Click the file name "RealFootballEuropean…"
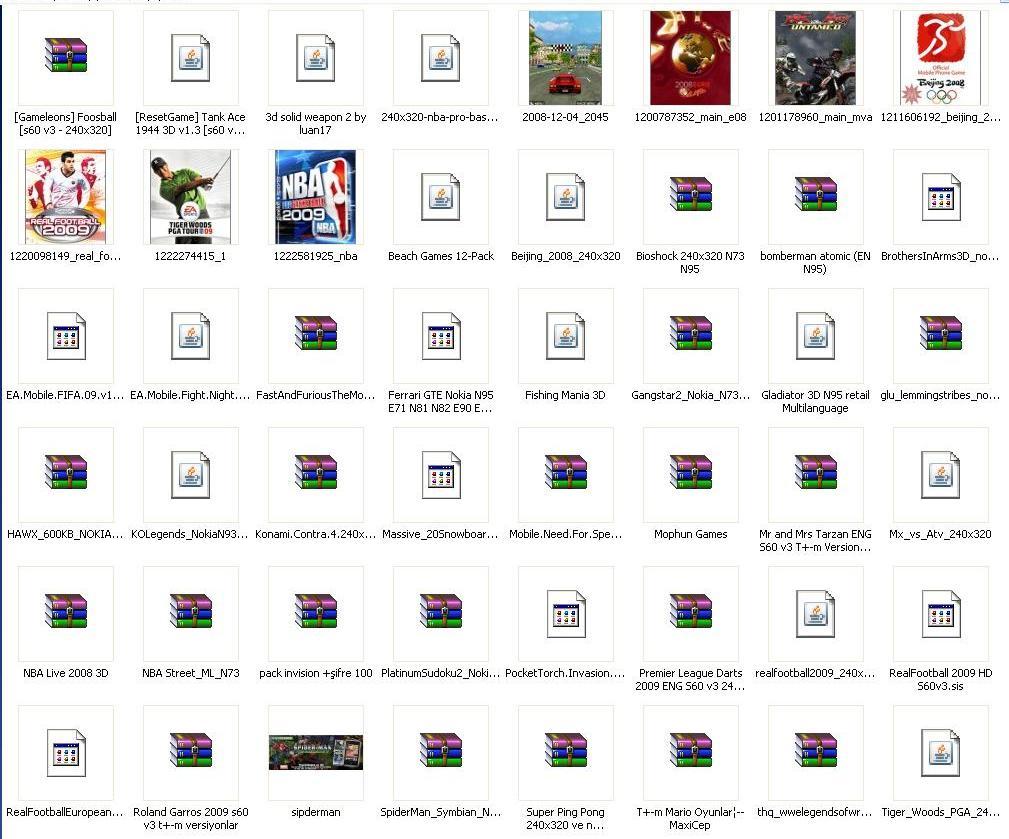Image resolution: width=1009 pixels, height=839 pixels. [64, 812]
